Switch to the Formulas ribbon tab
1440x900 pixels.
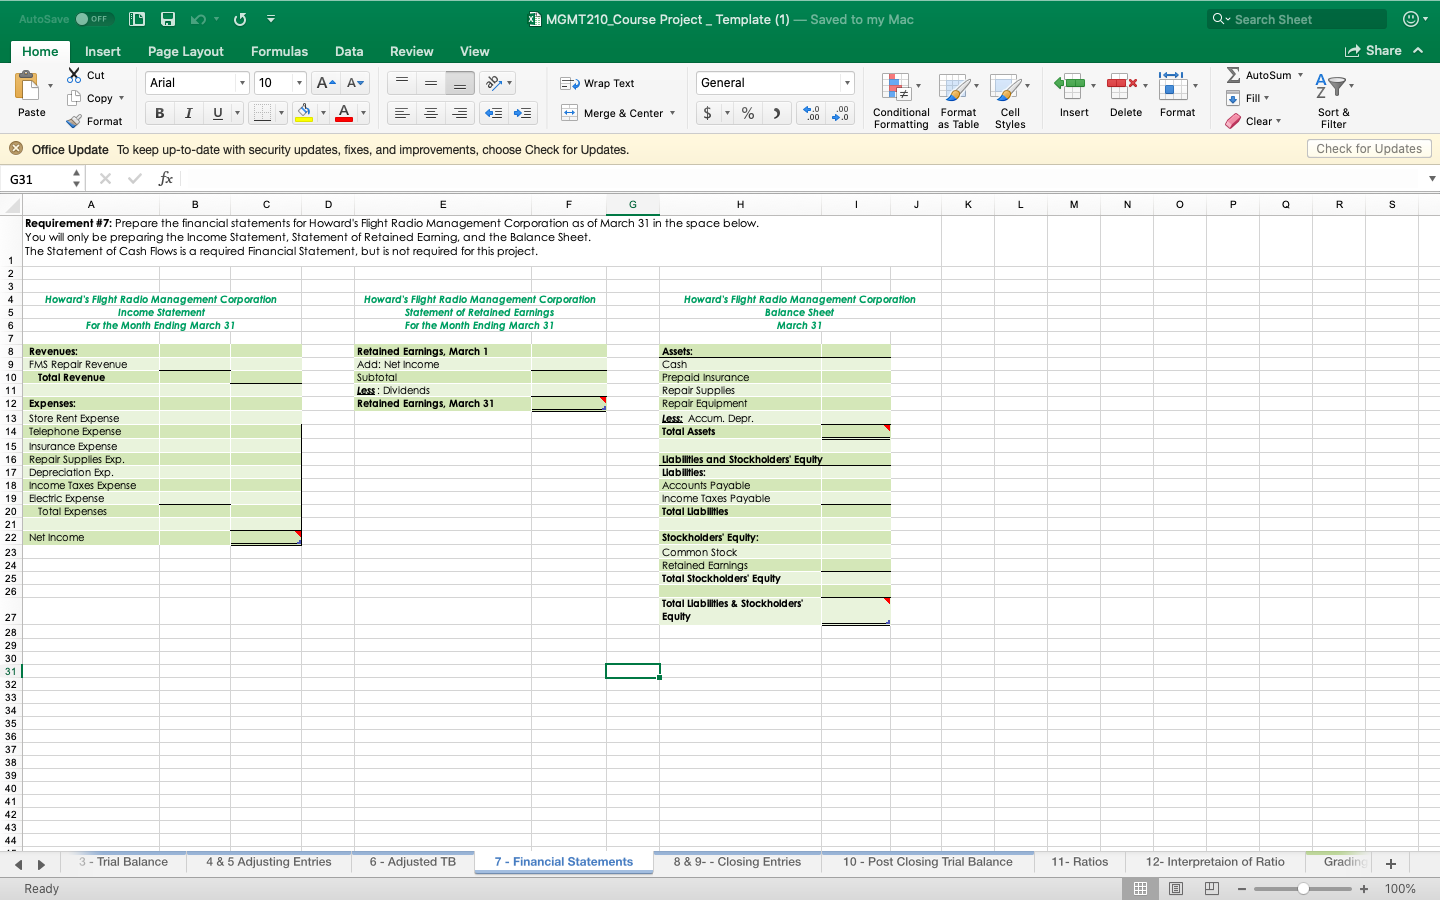click(279, 51)
